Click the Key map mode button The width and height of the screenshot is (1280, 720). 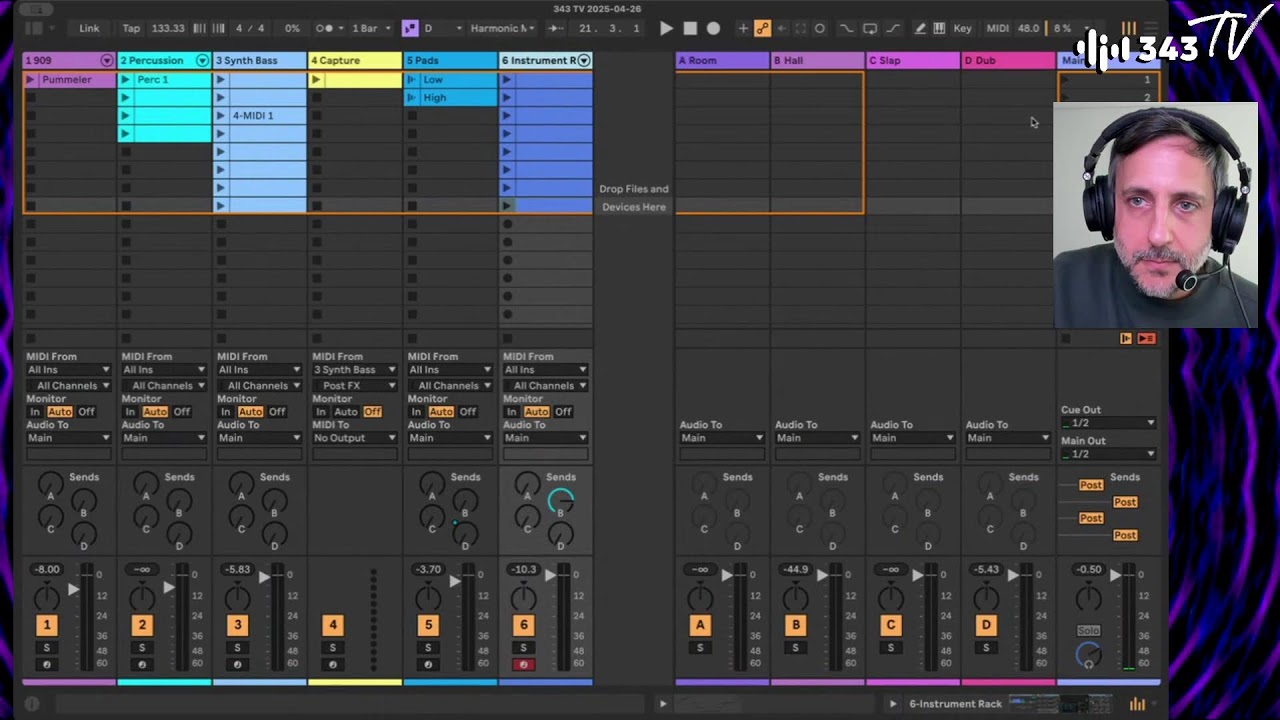pos(962,28)
